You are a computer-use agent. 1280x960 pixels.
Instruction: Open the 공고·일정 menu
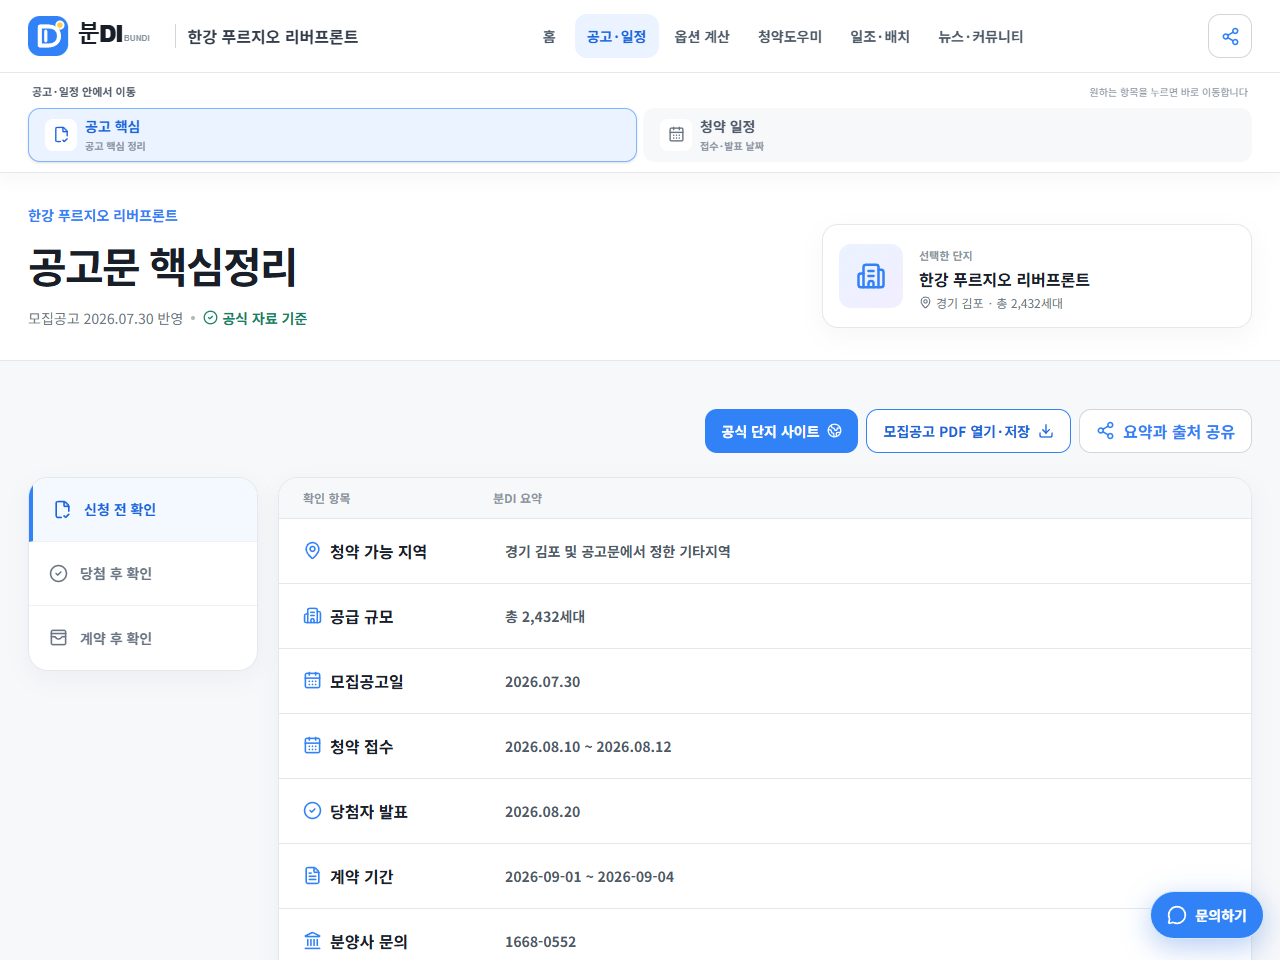616,36
